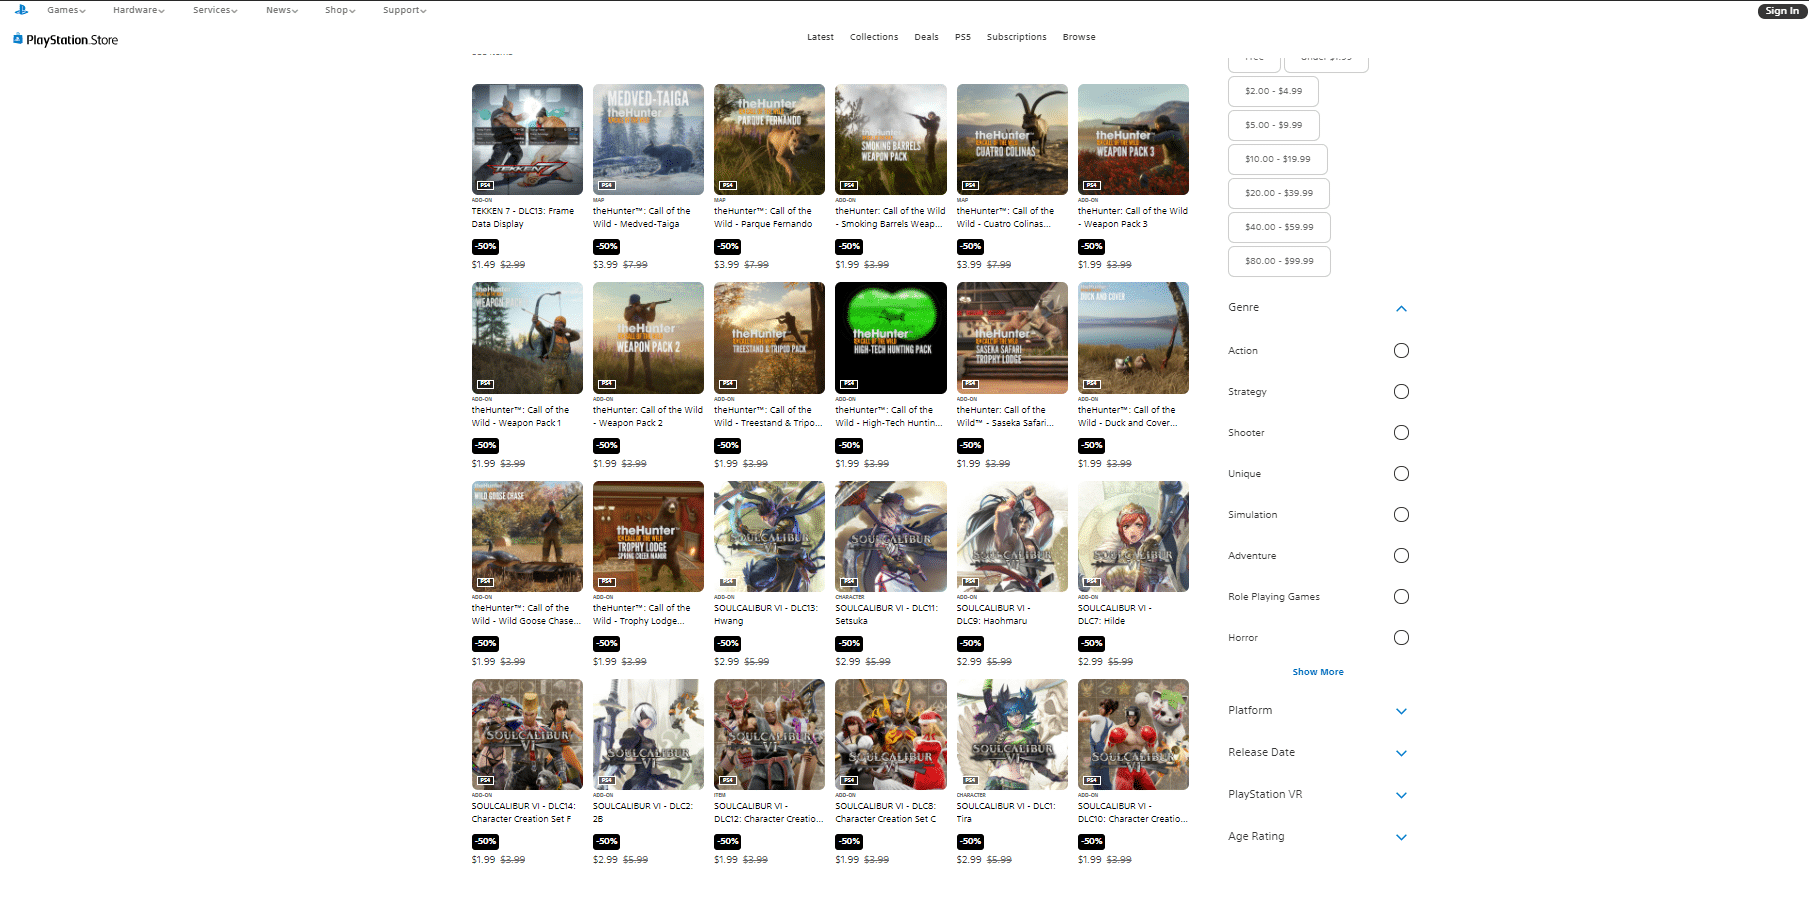
Task: Expand the Release Date filter
Action: click(x=1401, y=753)
